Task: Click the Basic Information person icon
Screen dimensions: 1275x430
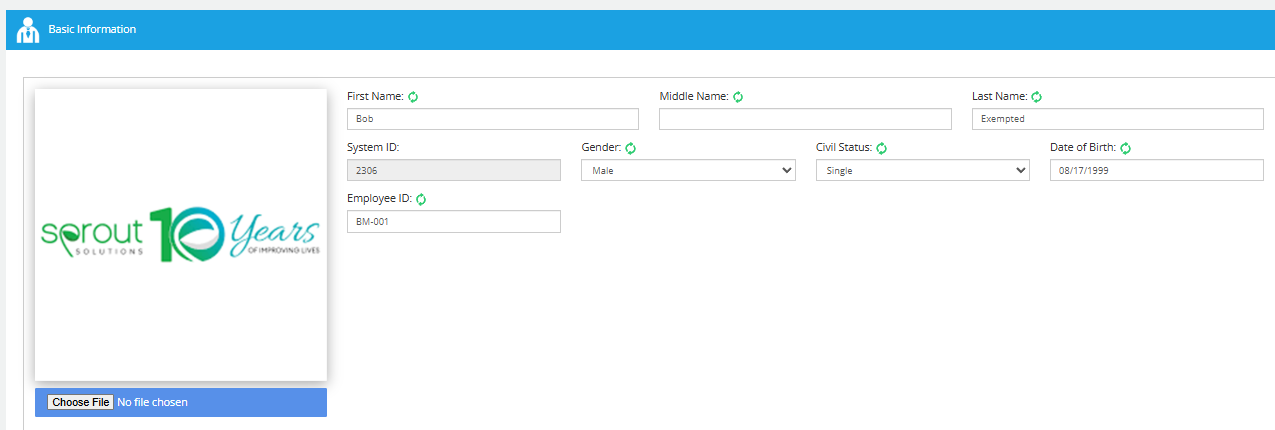Action: tap(28, 30)
